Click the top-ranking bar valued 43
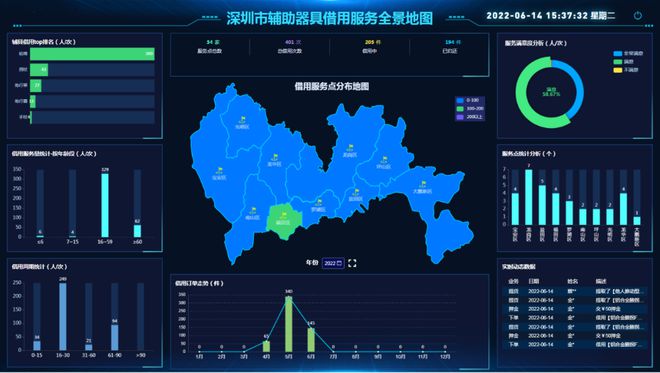The height and width of the screenshot is (373, 660). [39, 69]
